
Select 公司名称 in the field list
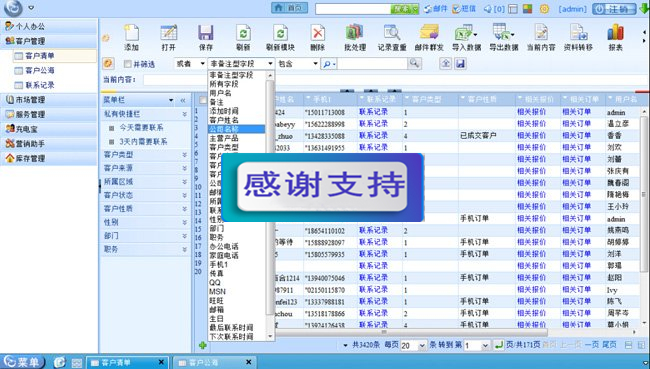[x=236, y=129]
